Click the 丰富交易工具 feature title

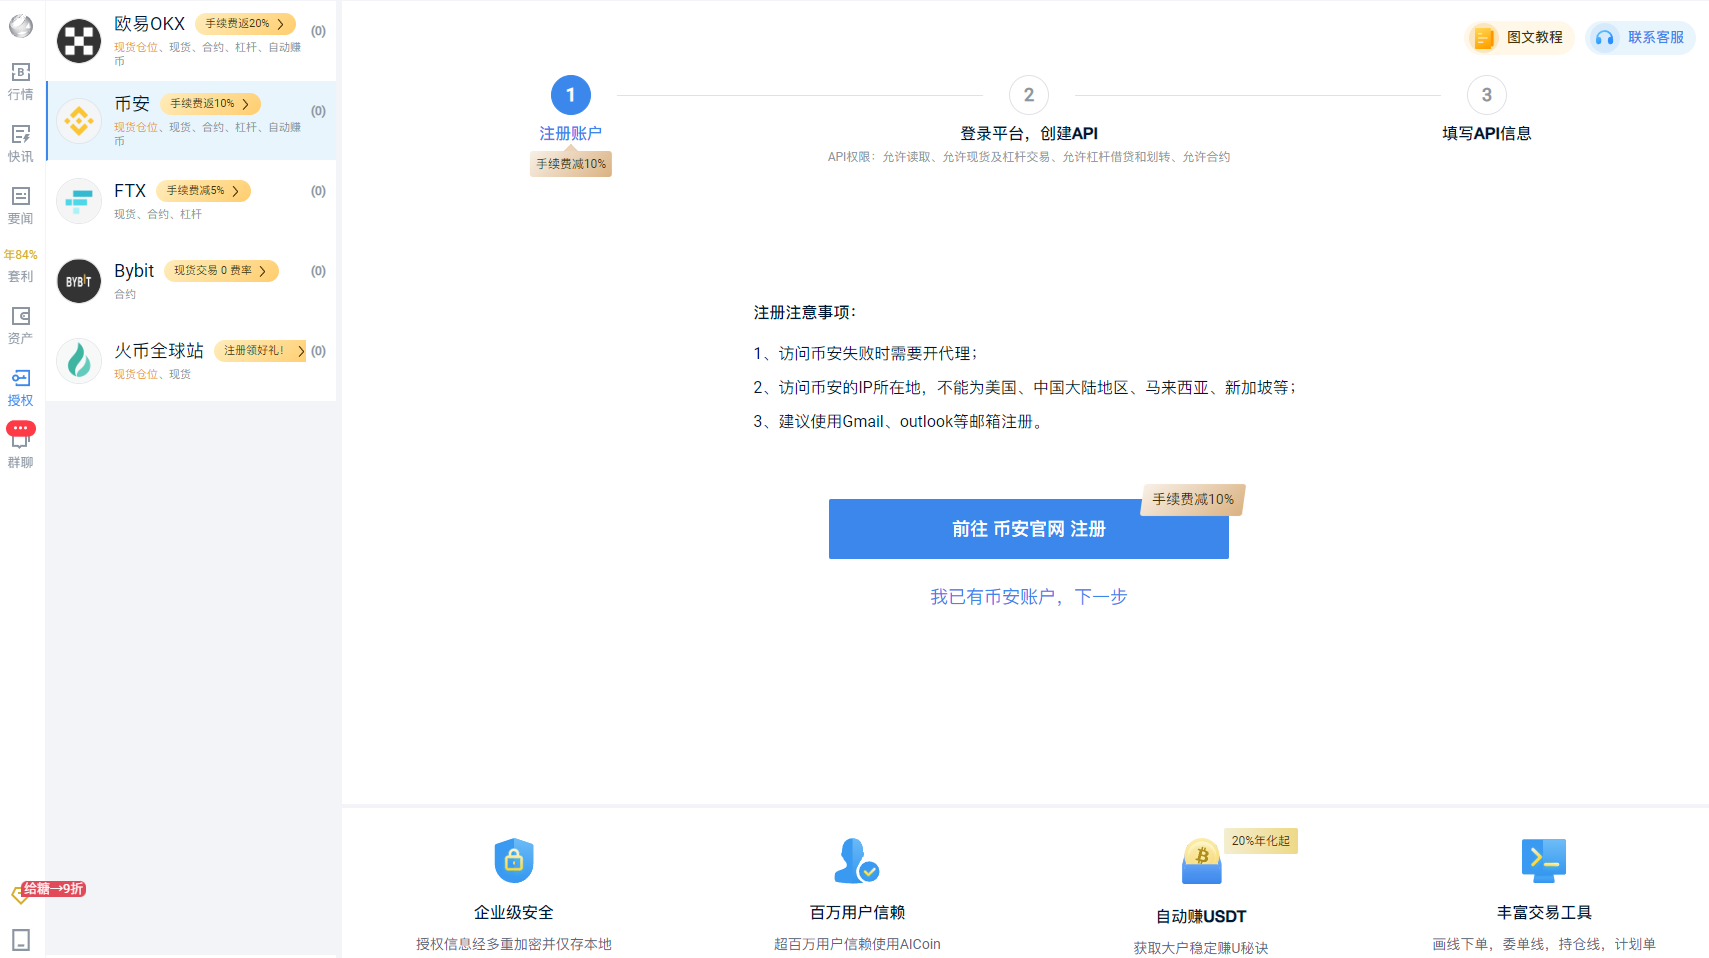1544,913
